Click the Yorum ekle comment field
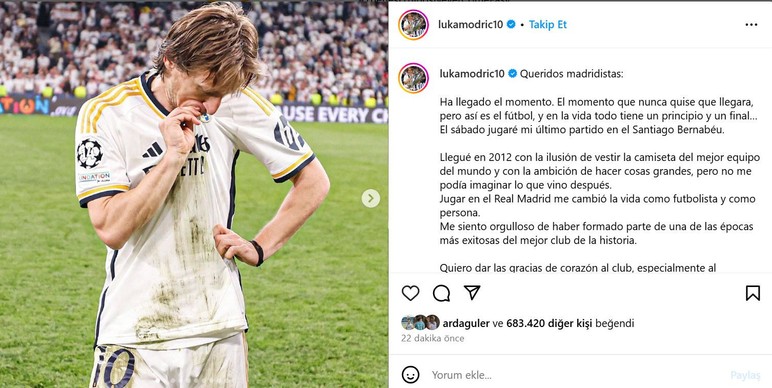The height and width of the screenshot is (388, 772). point(576,375)
